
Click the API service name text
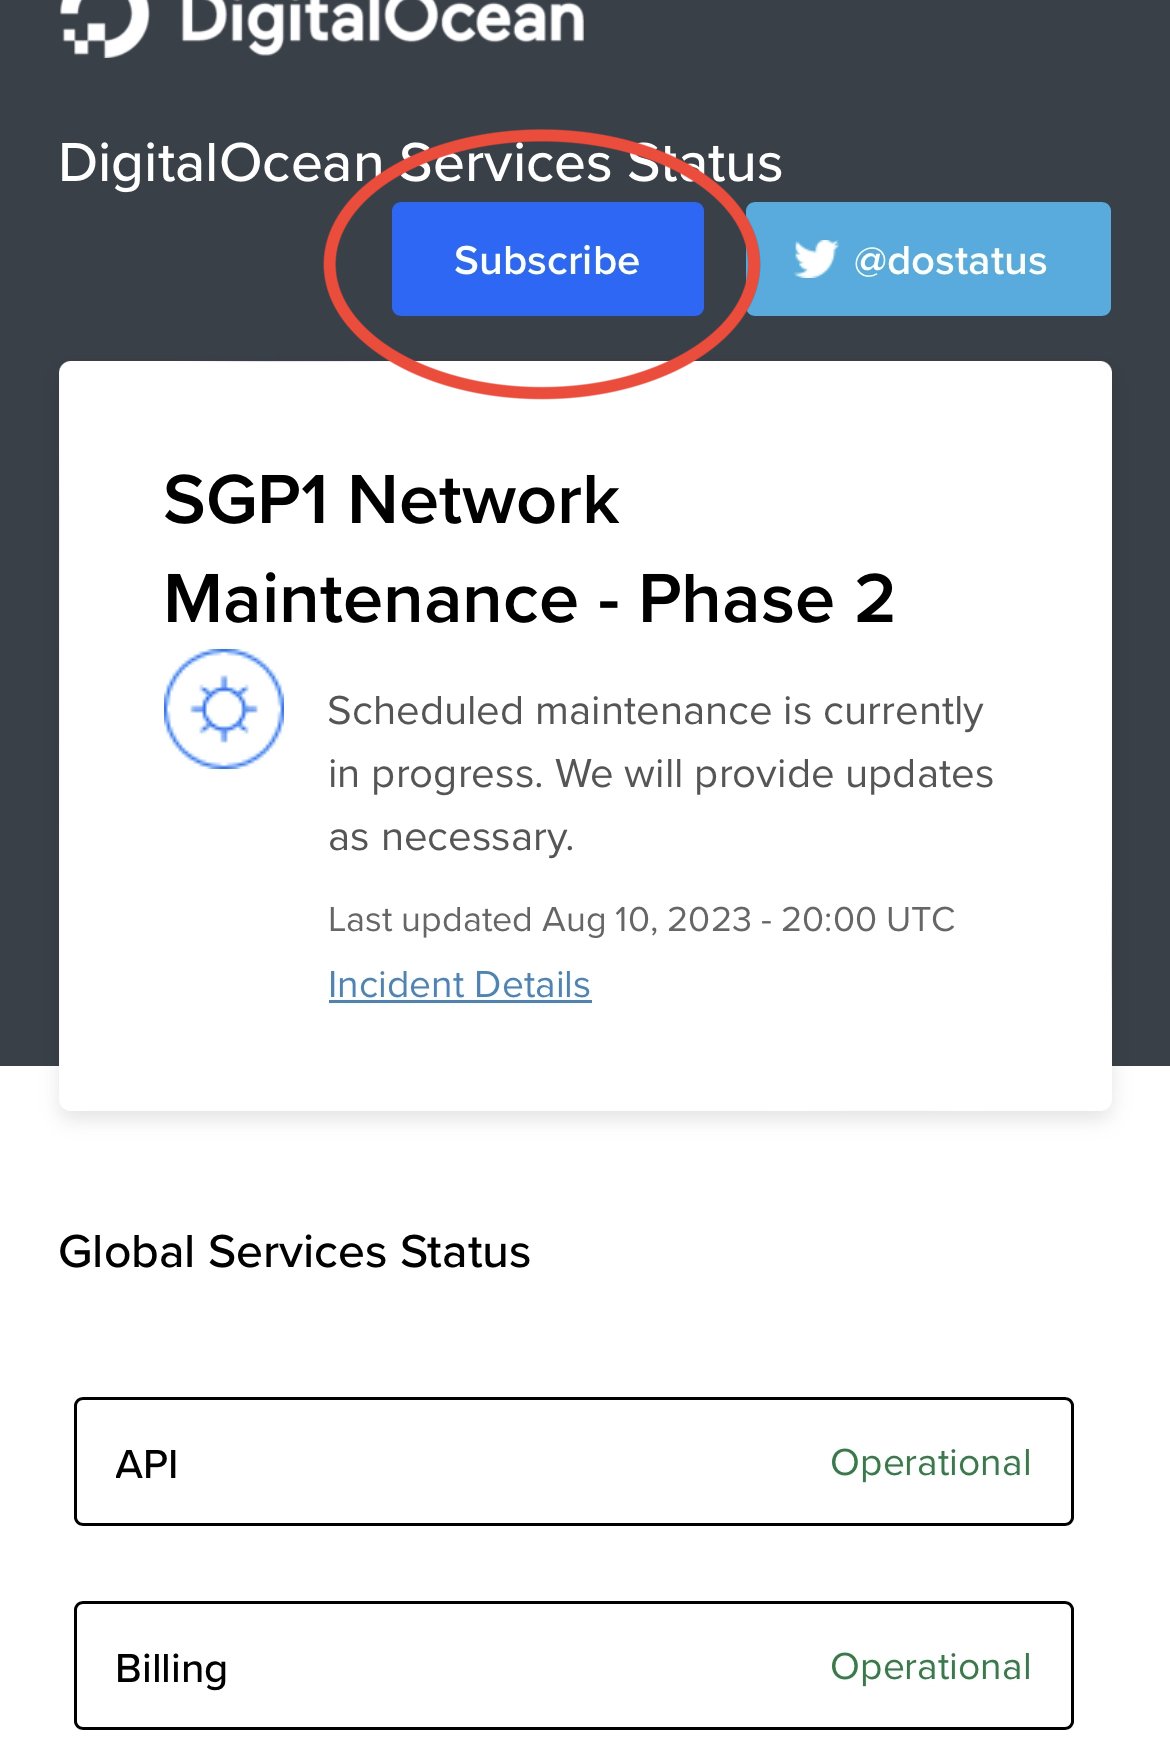pyautogui.click(x=146, y=1462)
